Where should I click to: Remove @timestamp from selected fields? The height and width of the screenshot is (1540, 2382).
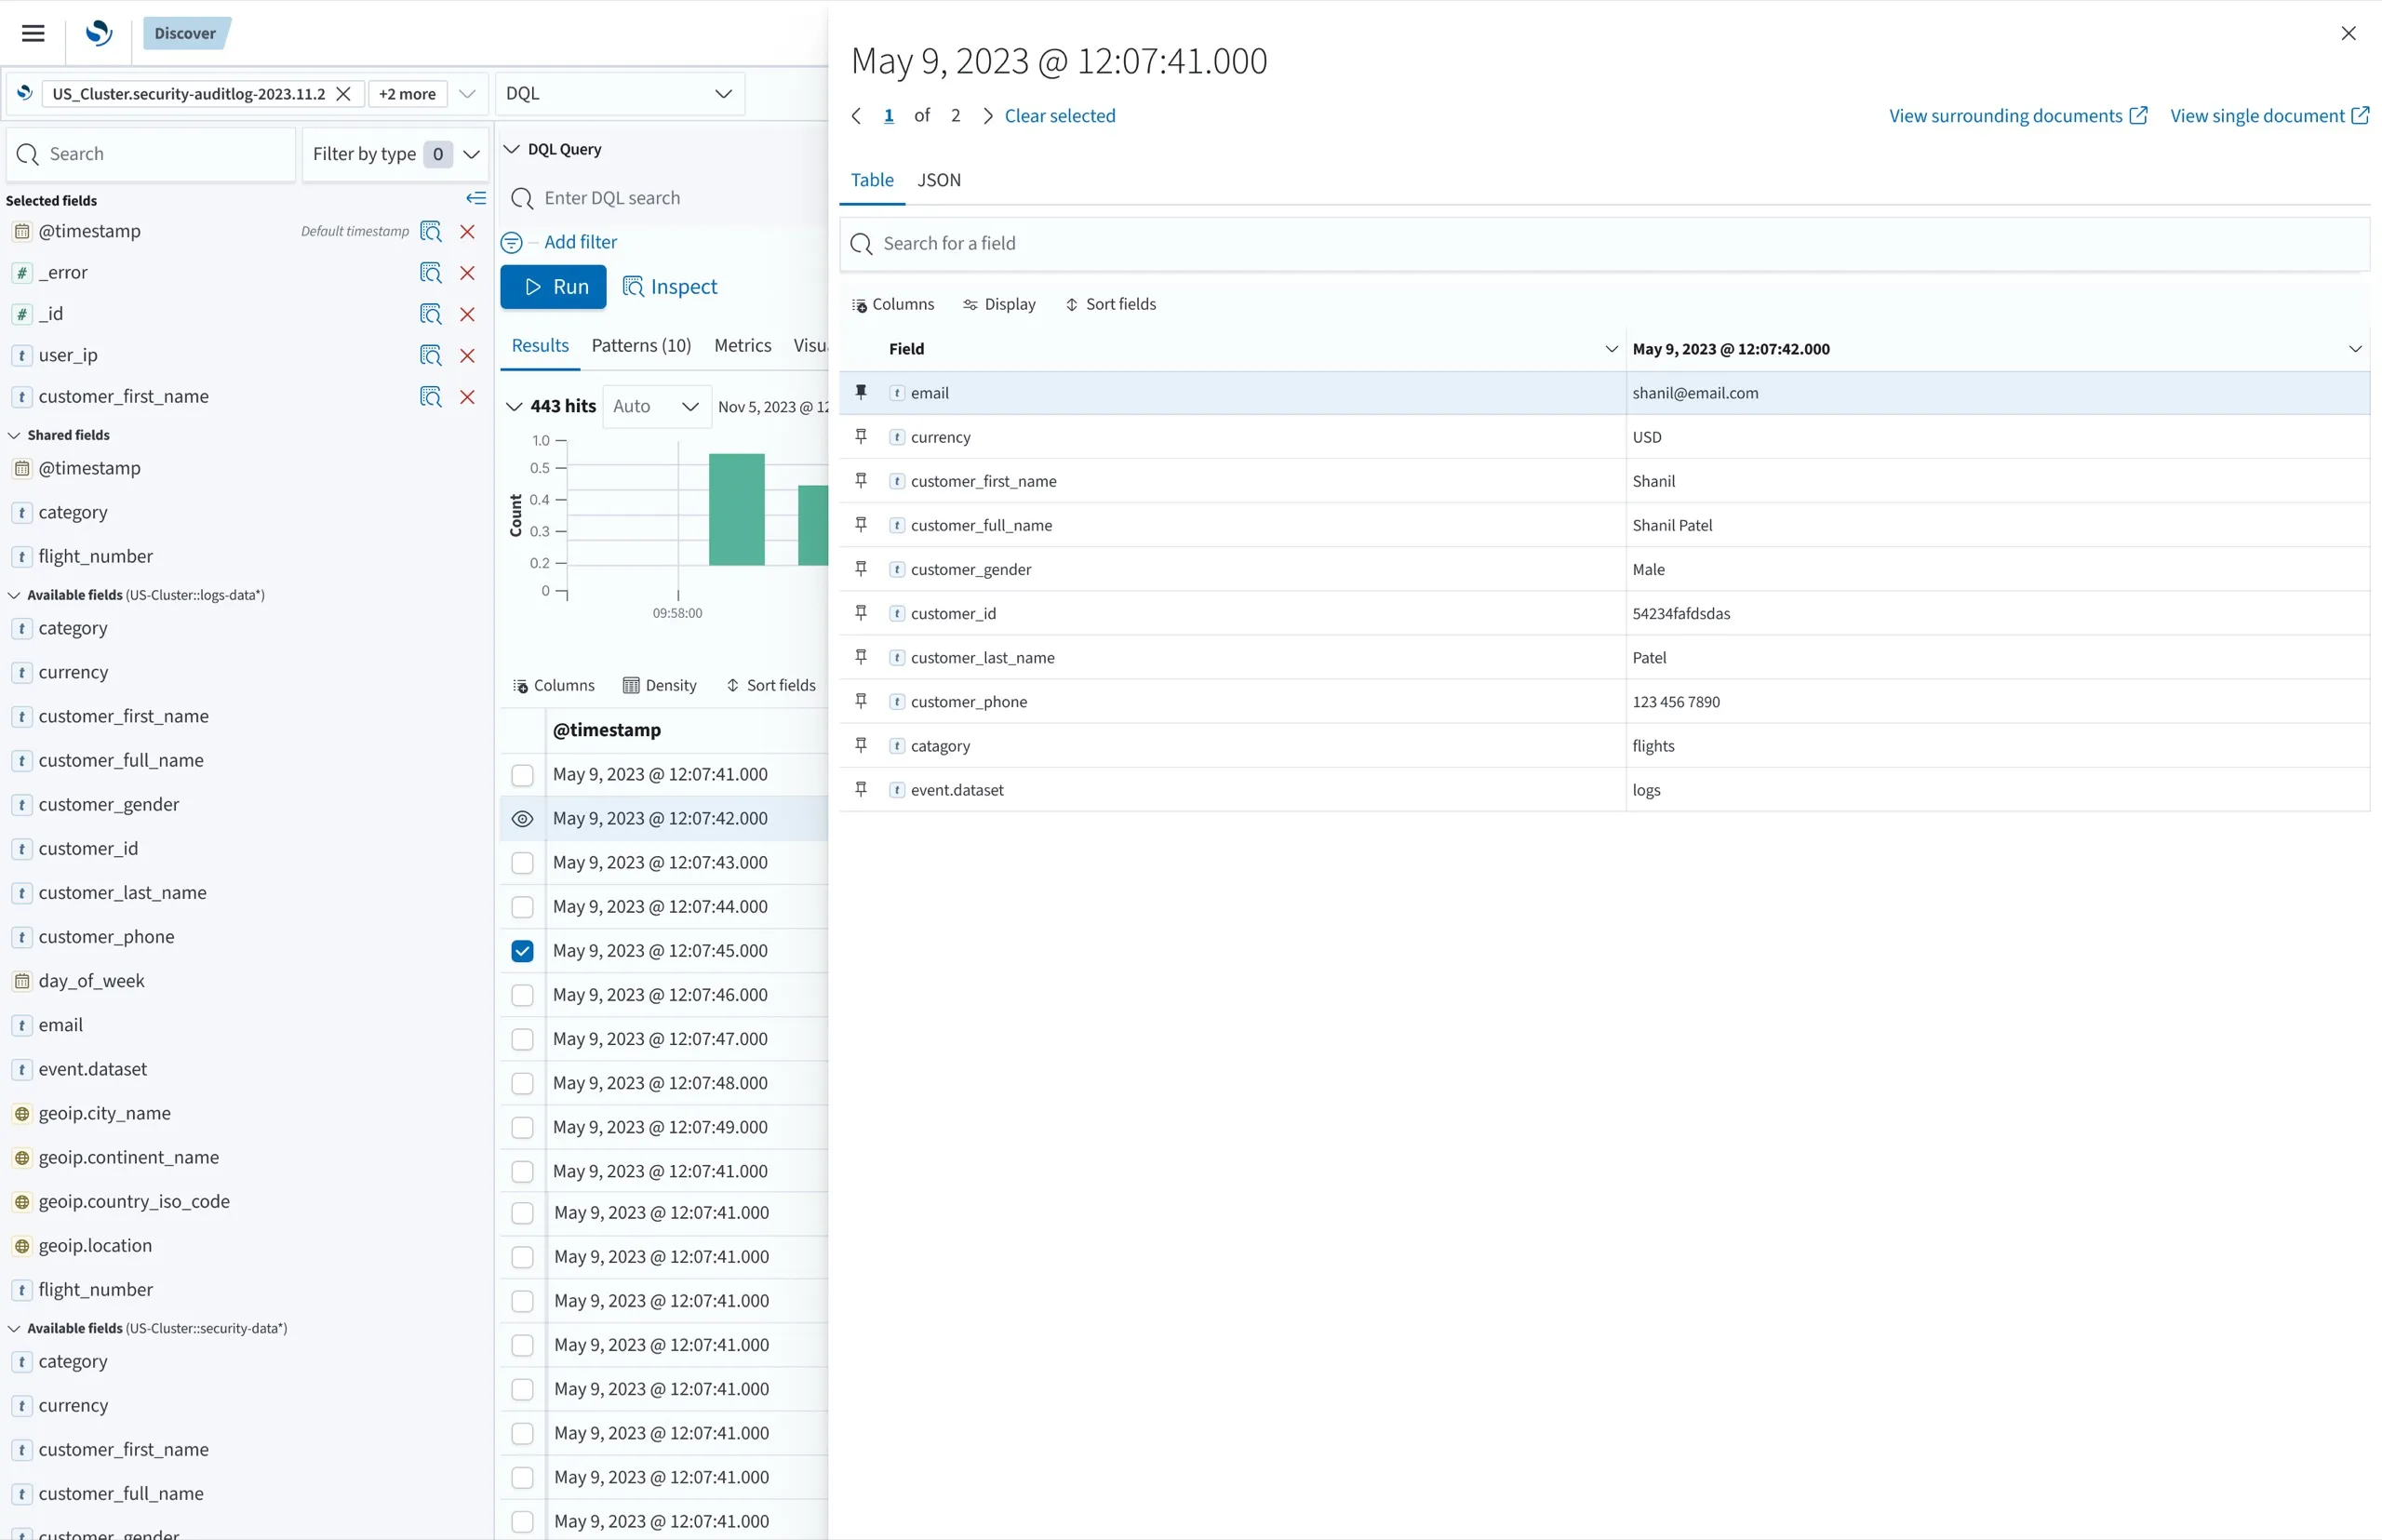click(467, 231)
